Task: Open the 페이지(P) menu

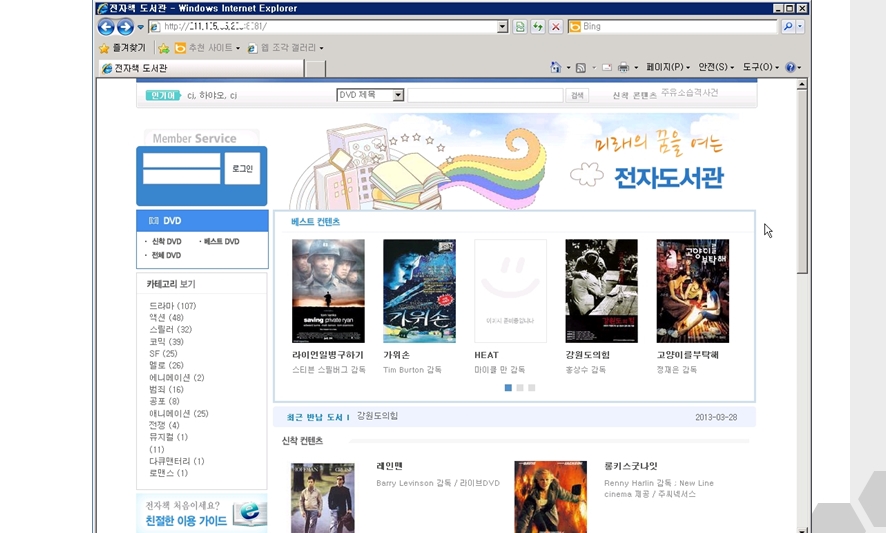Action: coord(668,67)
